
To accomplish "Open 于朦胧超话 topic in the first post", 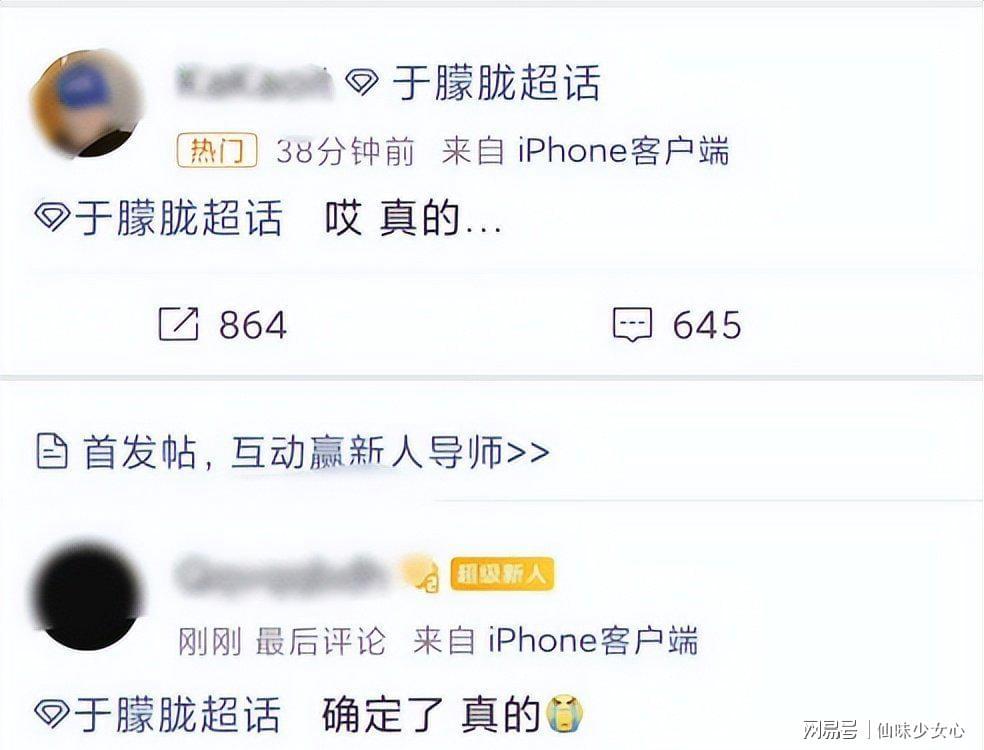I will pos(178,218).
